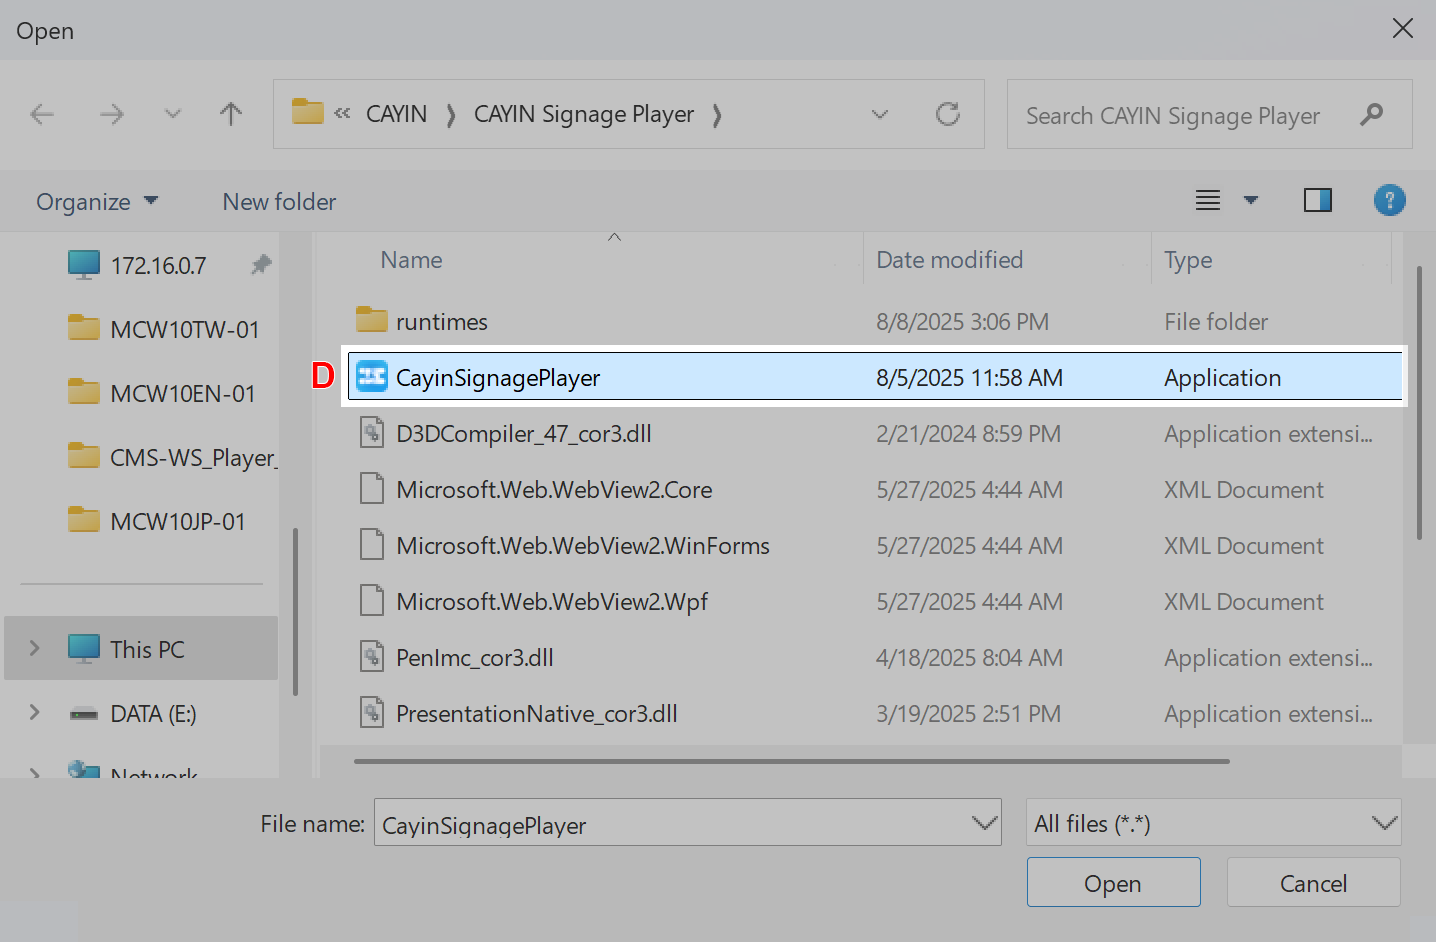Click the forward navigation arrow
Viewport: 1436px width, 942px height.
tap(112, 114)
